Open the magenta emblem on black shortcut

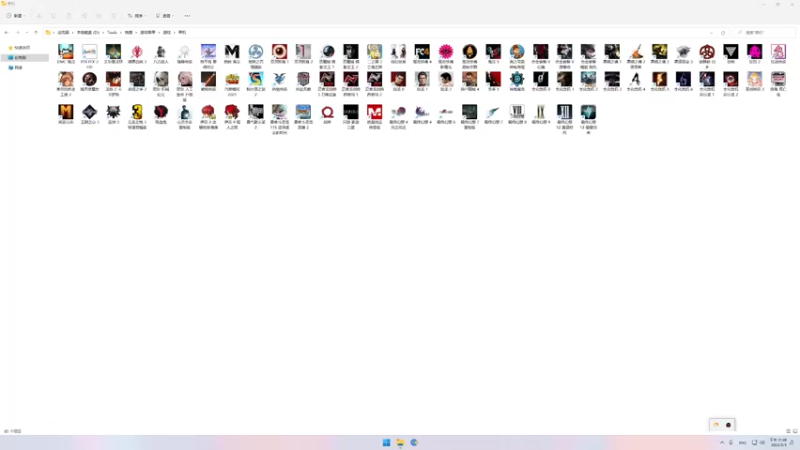coord(755,52)
